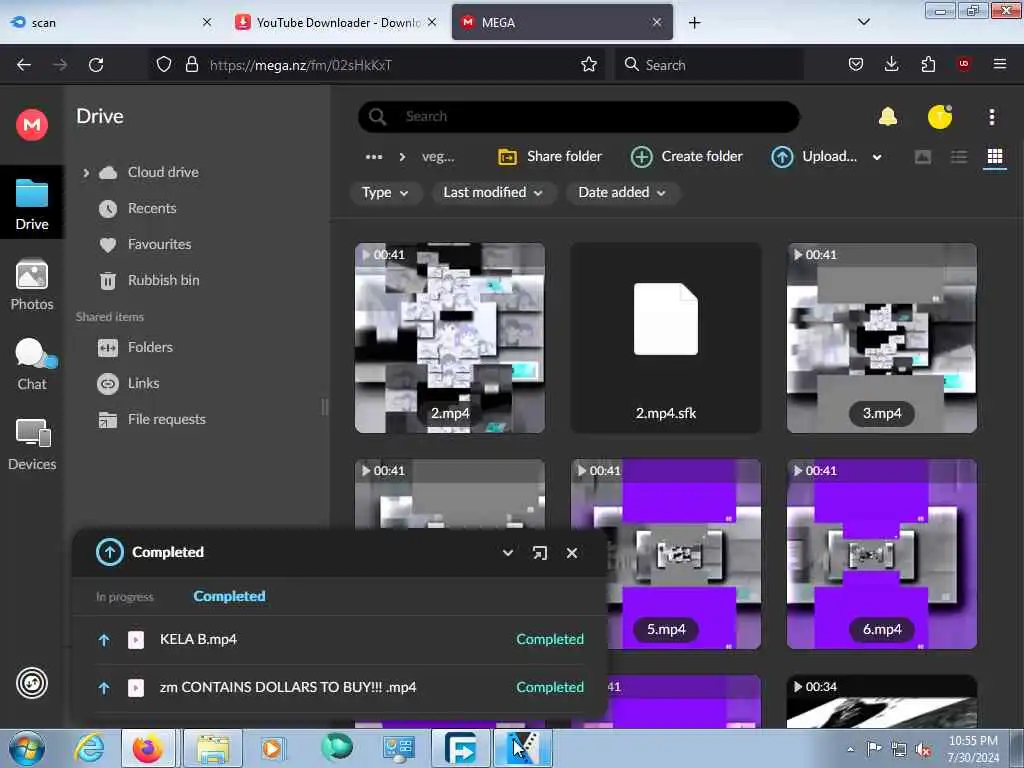Open the Type filter dropdown
This screenshot has height=768, width=1024.
coord(385,193)
